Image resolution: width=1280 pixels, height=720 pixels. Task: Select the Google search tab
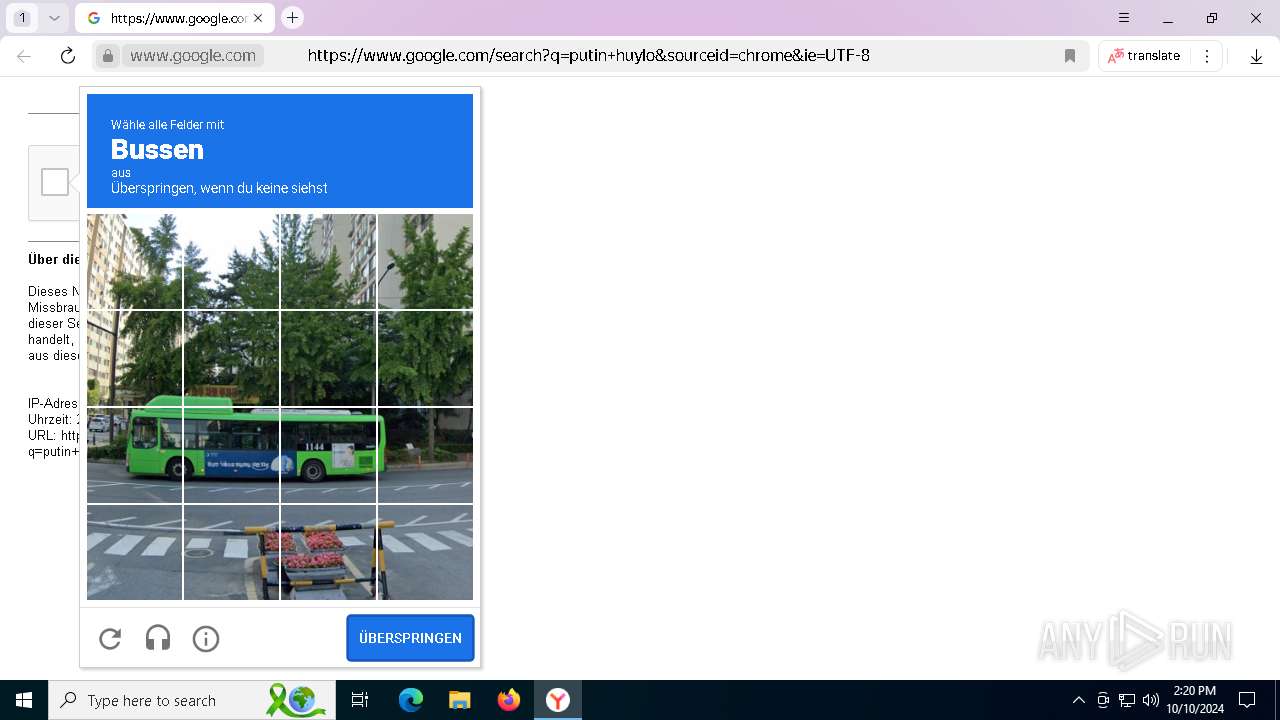174,18
